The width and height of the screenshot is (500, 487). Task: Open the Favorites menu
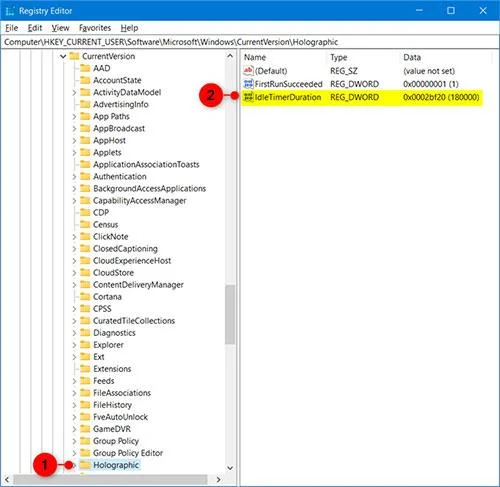[95, 28]
